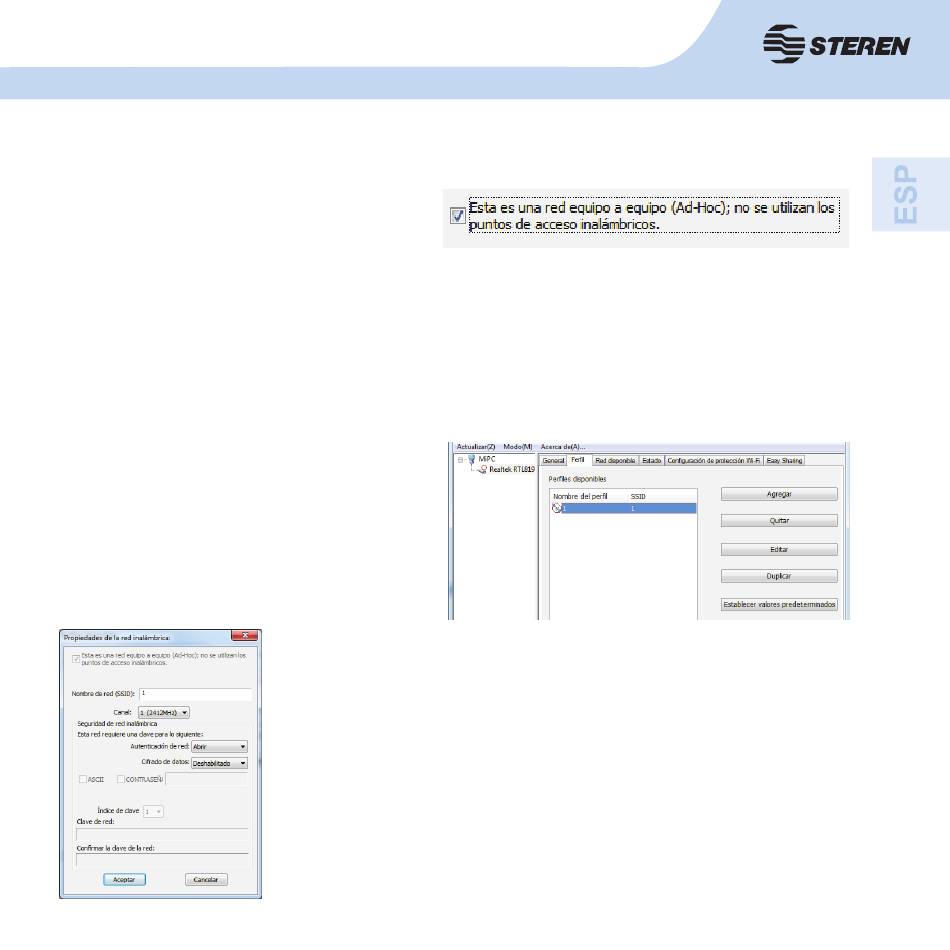Check the CONTRASEÑA checkbox

click(x=121, y=779)
